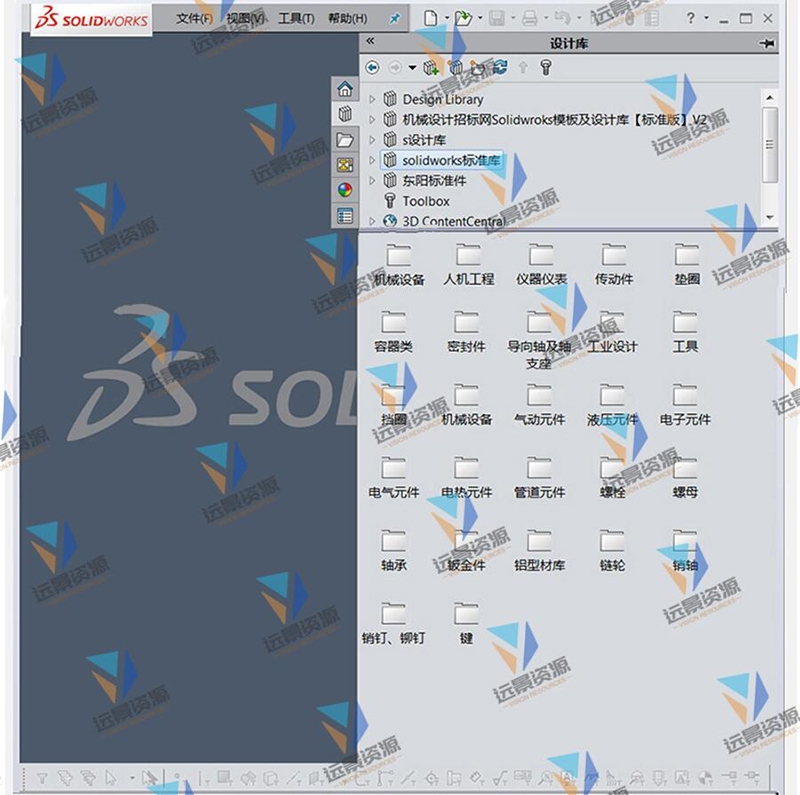Screen dimensions: 800x795
Task: Refresh the Design Library
Action: (x=501, y=67)
